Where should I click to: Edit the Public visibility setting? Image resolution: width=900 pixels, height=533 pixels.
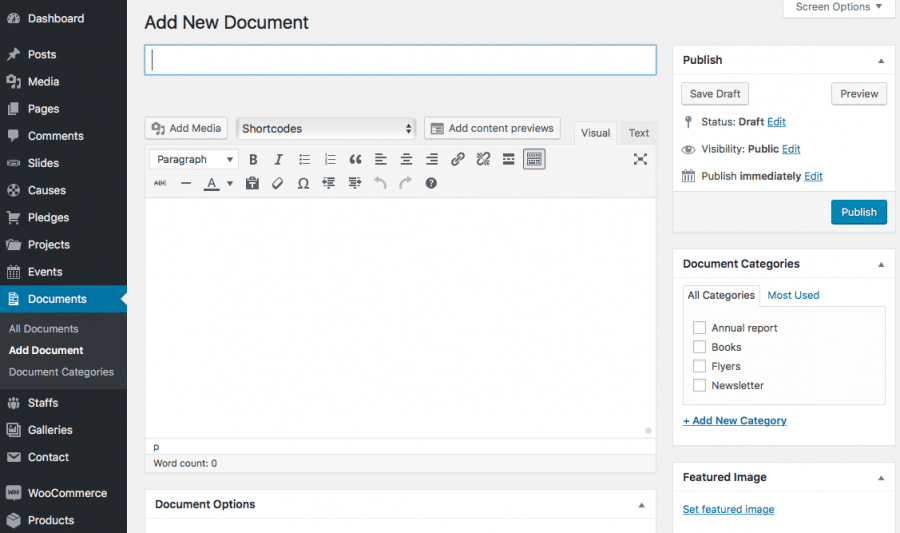pyautogui.click(x=790, y=149)
